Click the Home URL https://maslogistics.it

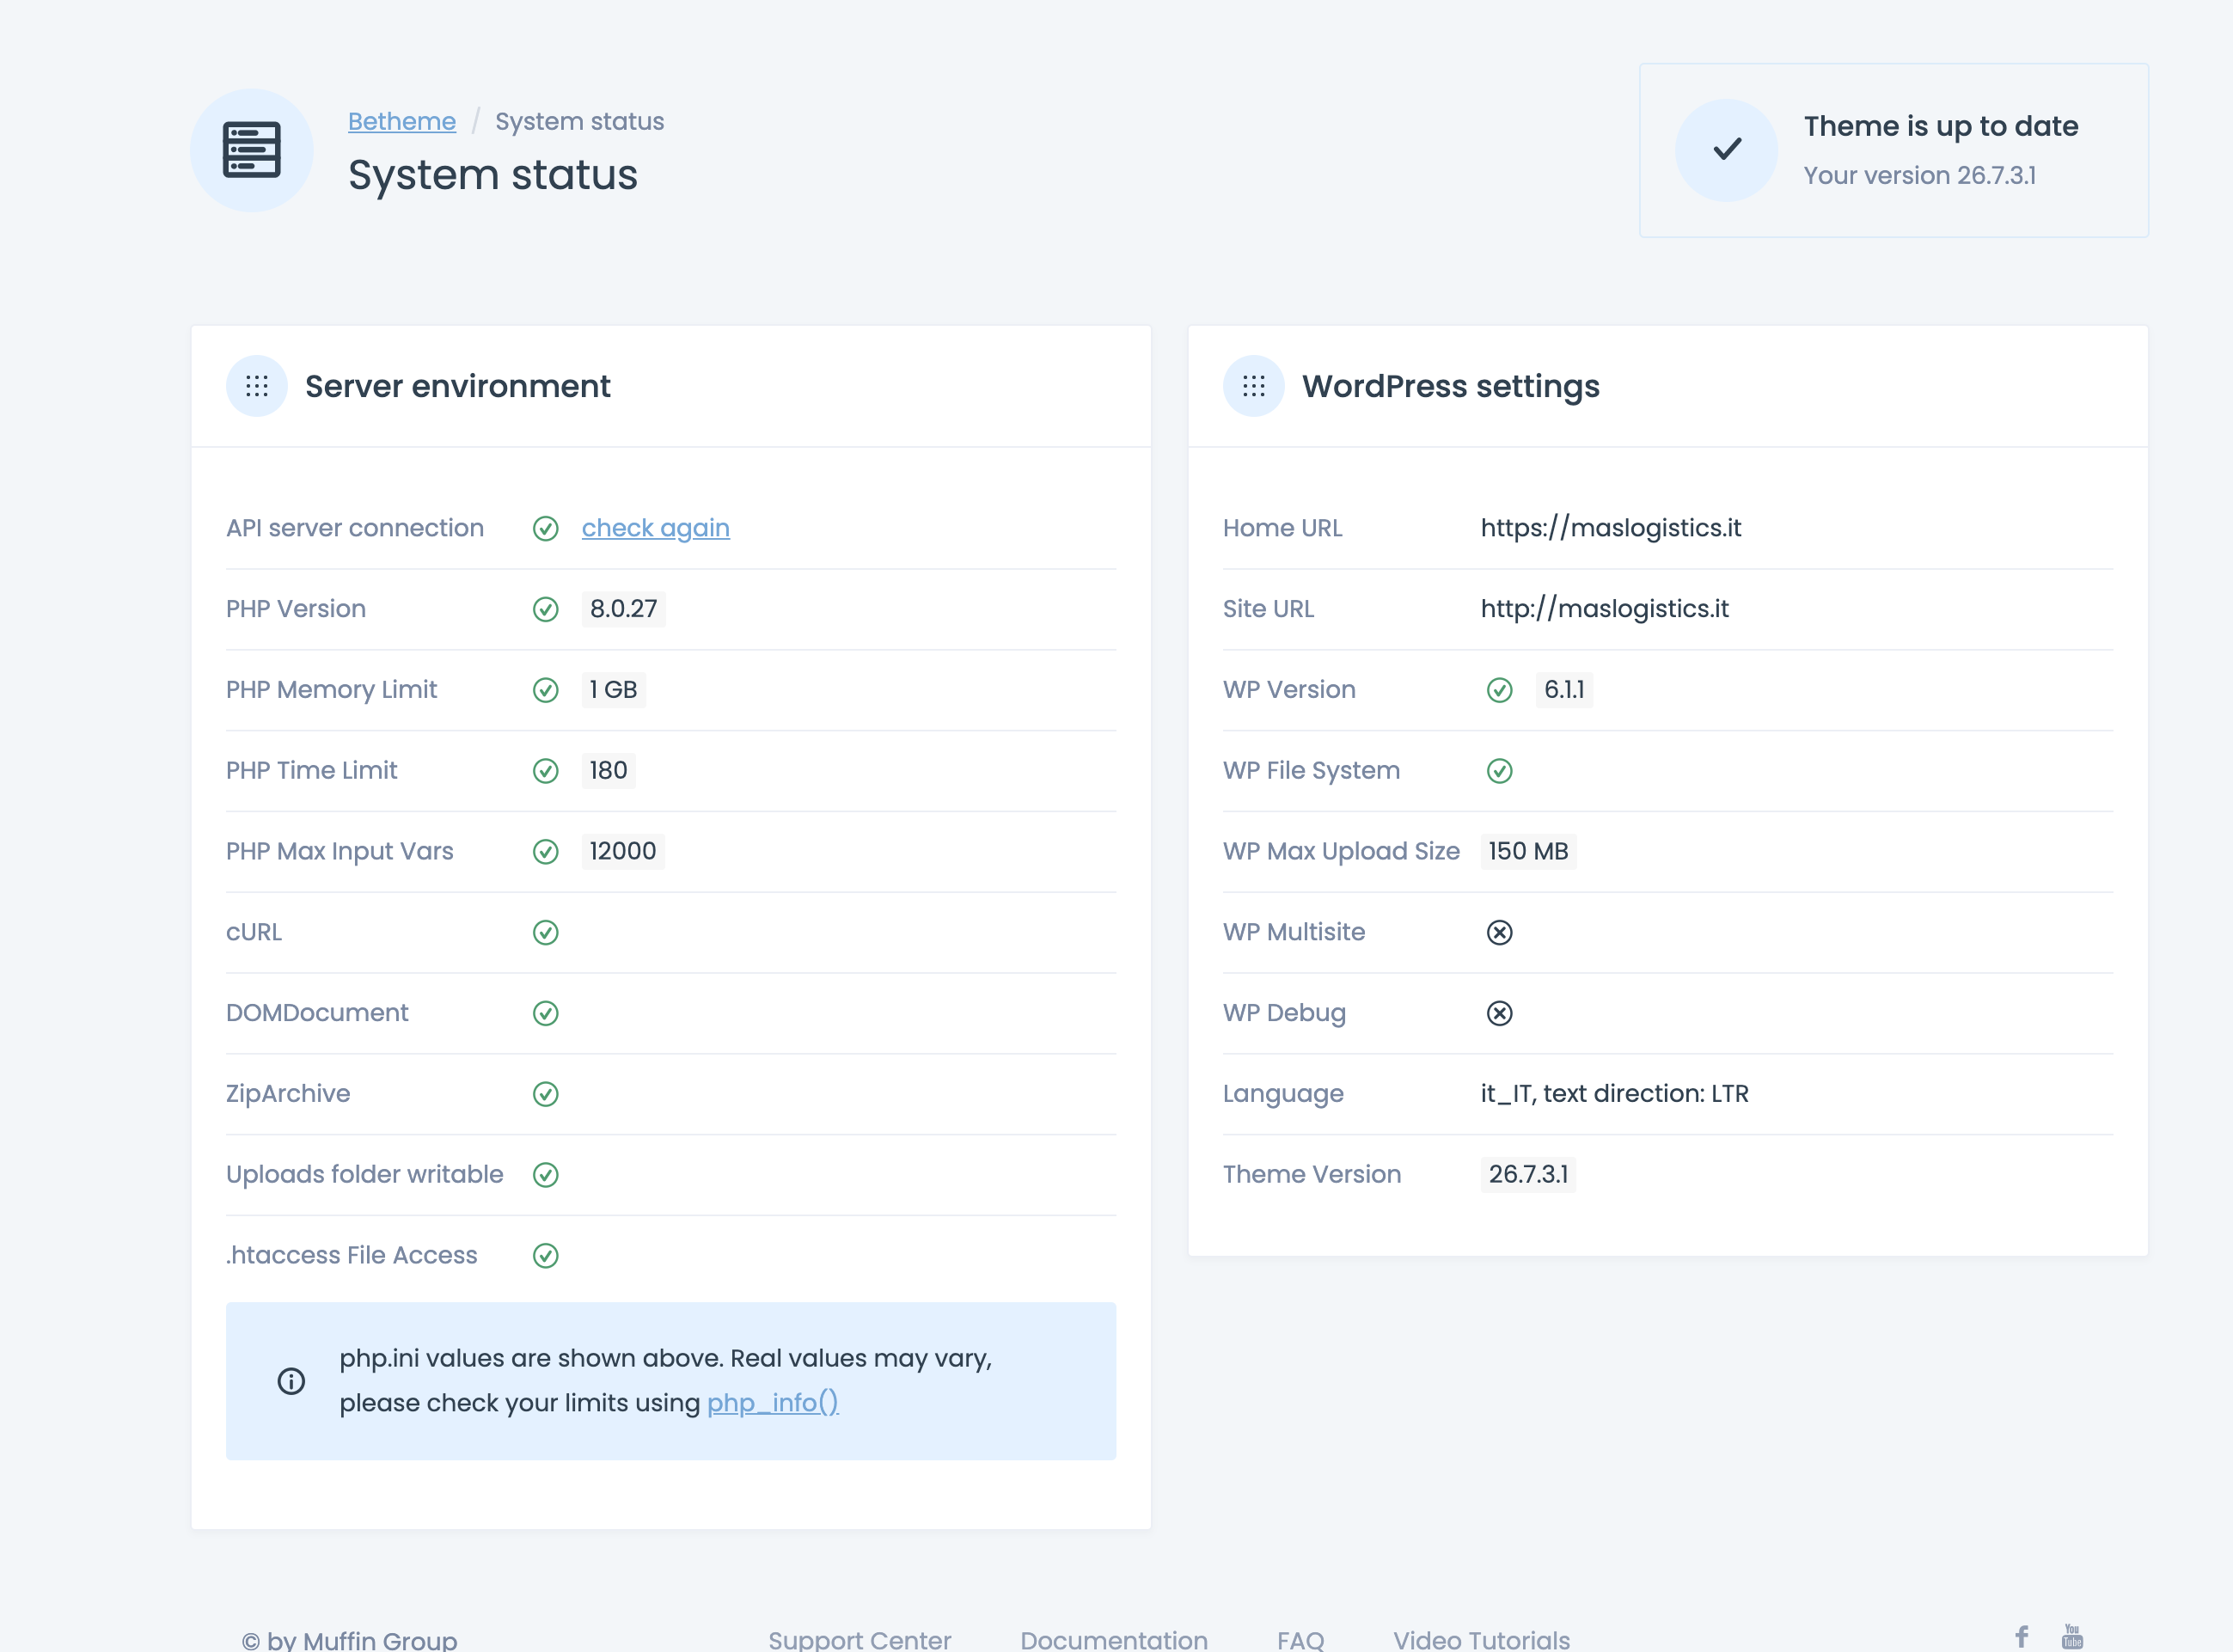coord(1610,528)
